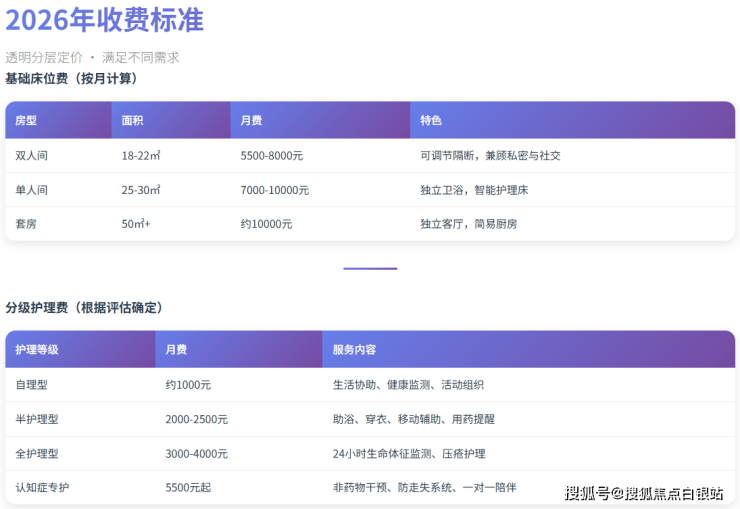Click 月费 header in the bed fee table
The height and width of the screenshot is (509, 740).
point(251,120)
